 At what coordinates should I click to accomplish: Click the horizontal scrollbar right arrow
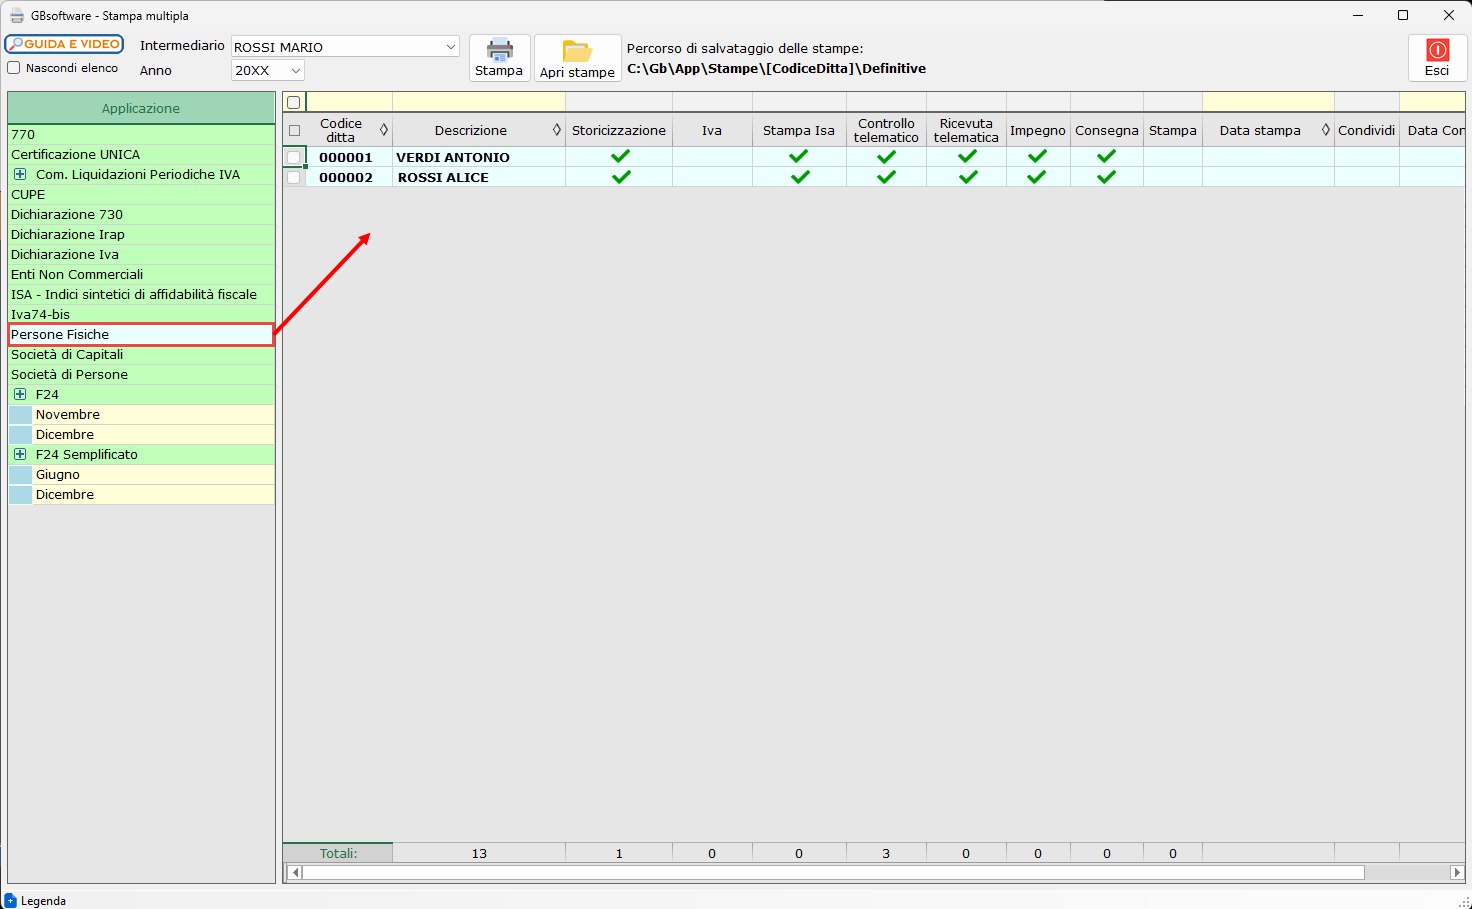point(1456,872)
